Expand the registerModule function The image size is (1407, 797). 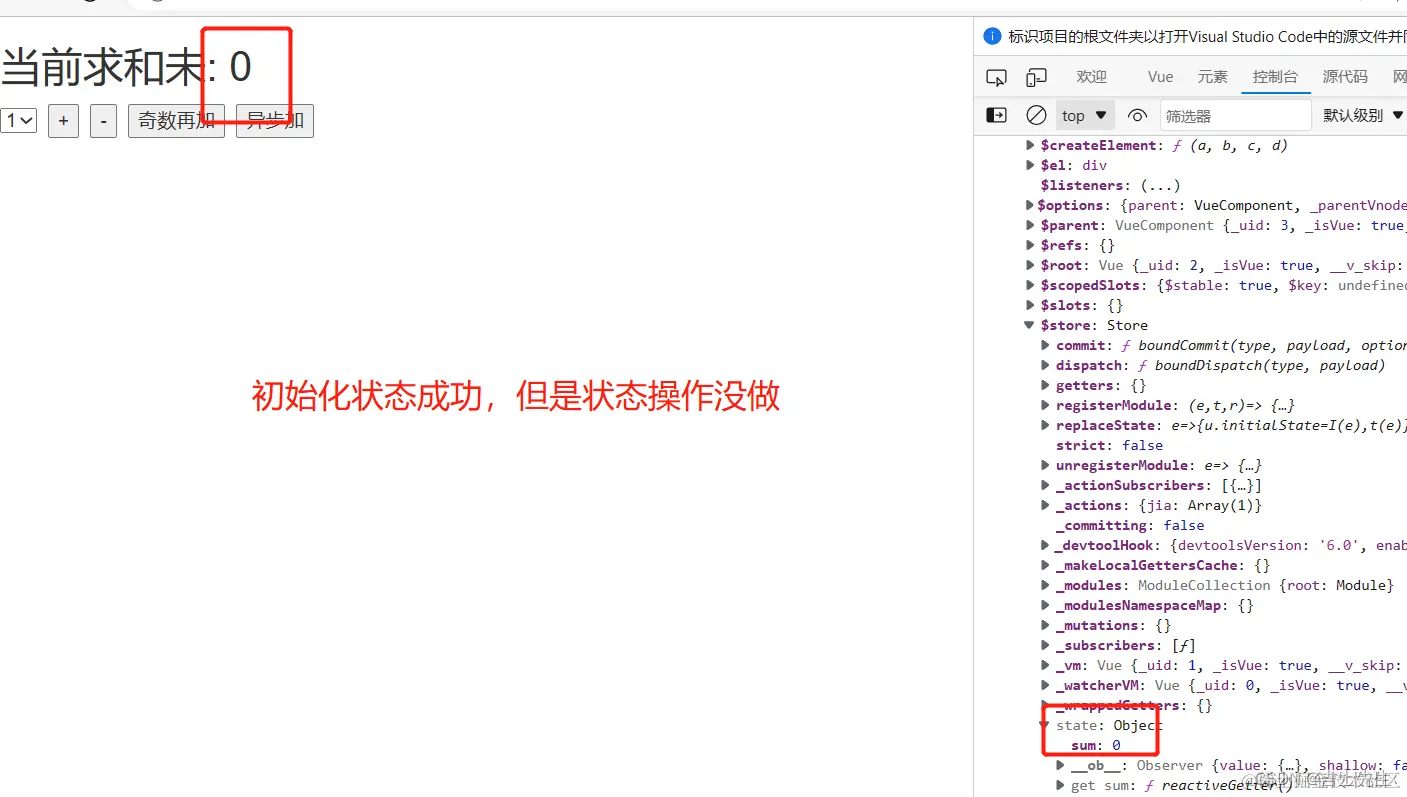tap(1046, 405)
